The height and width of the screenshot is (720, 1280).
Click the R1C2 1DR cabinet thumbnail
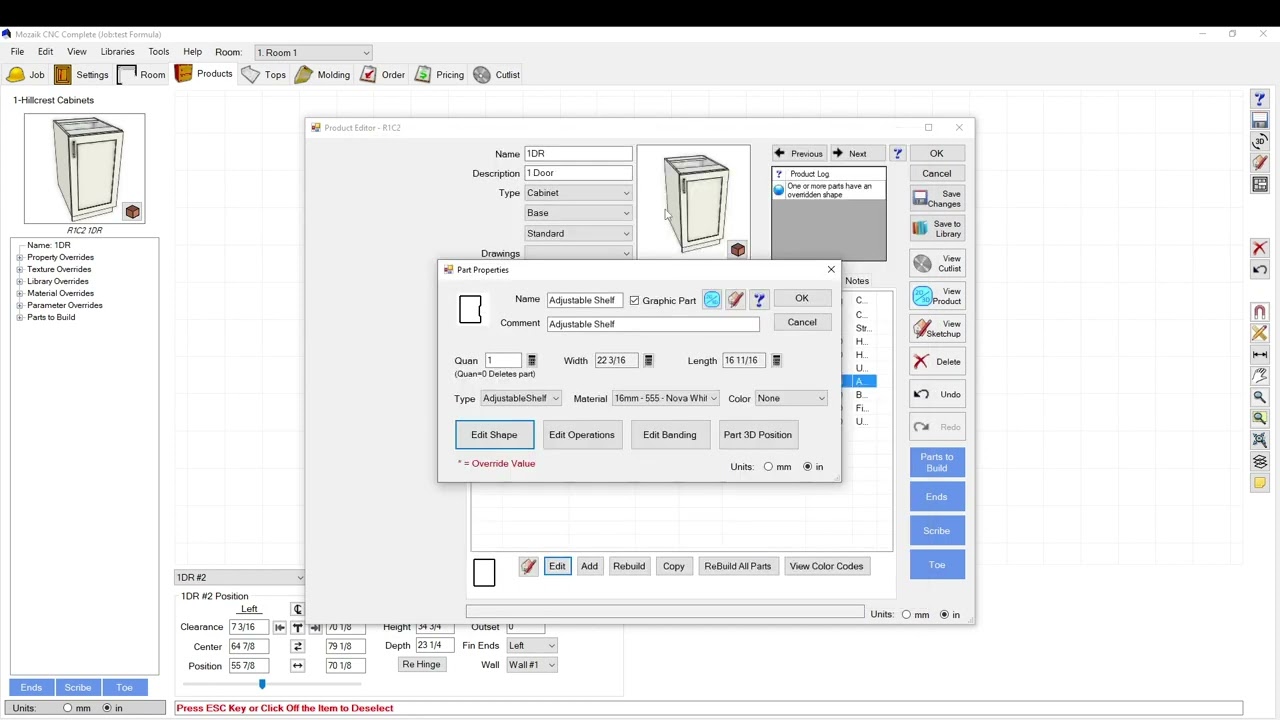pyautogui.click(x=84, y=168)
